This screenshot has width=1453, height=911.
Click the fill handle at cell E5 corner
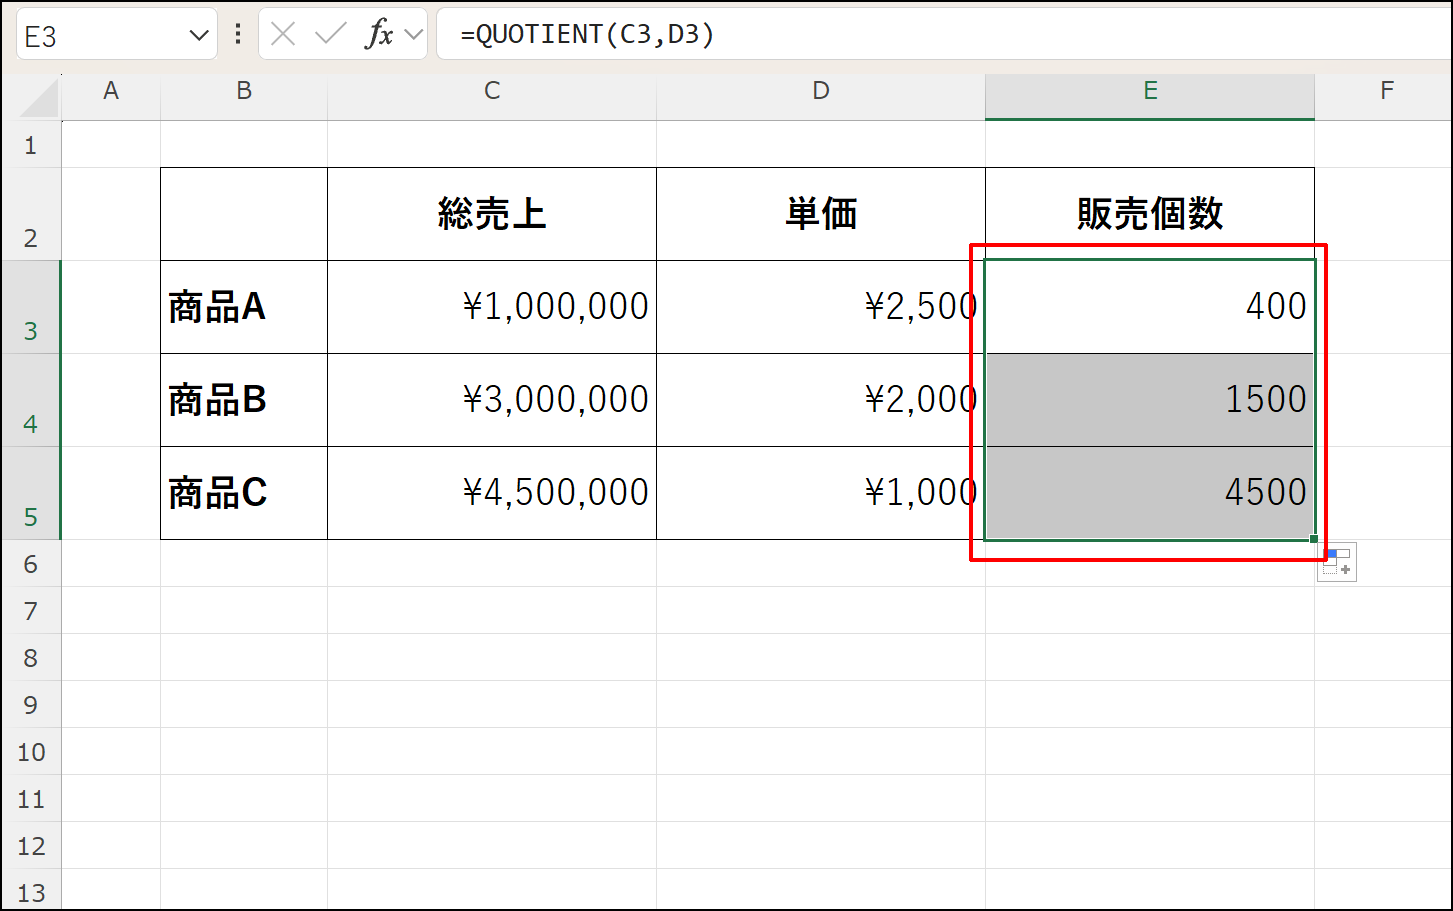1313,537
